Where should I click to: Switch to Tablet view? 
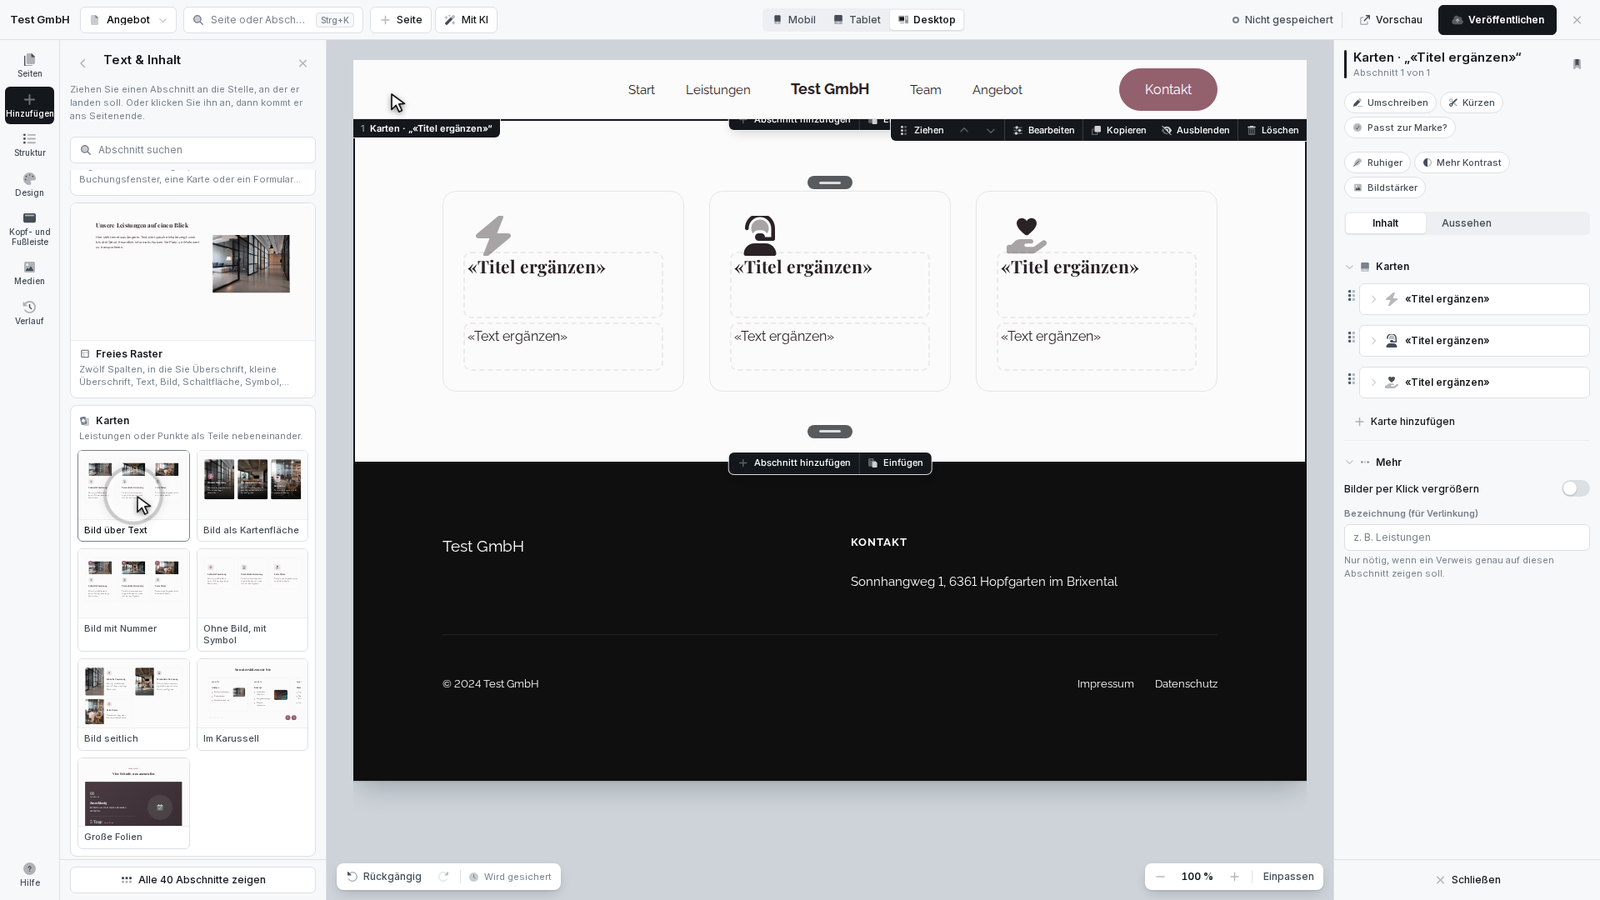[x=857, y=20]
